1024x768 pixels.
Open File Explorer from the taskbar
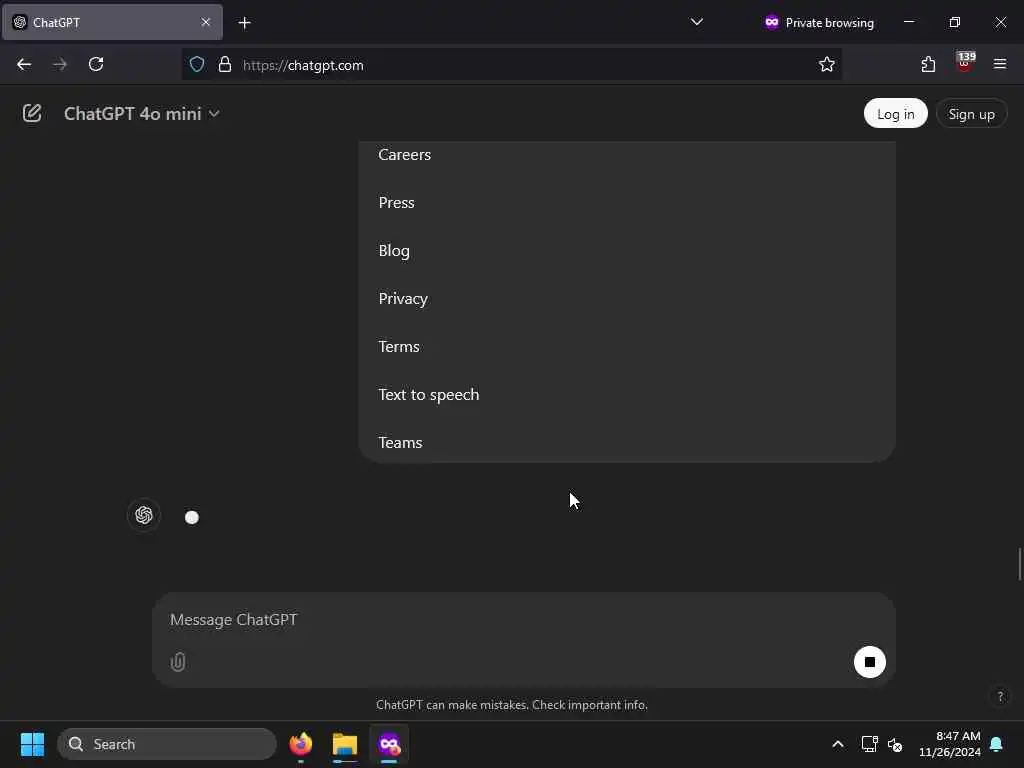345,744
